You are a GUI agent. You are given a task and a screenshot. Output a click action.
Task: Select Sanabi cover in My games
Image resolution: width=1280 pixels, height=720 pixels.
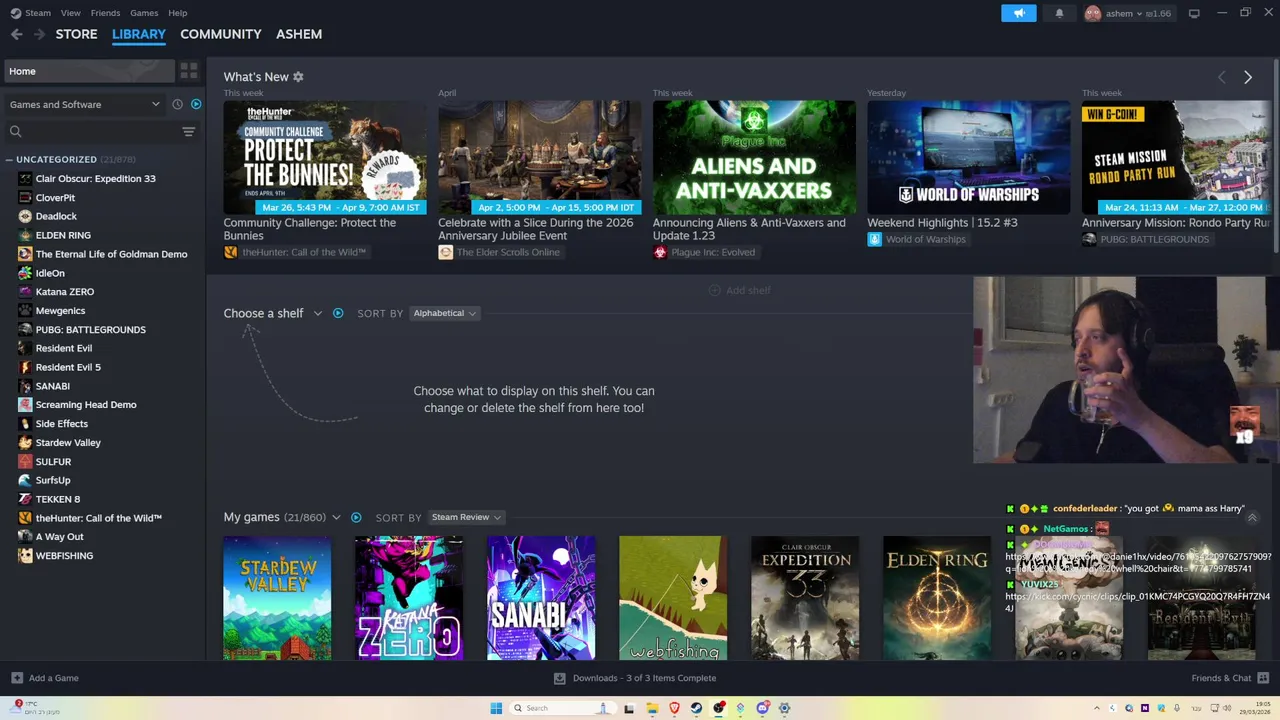(541, 598)
